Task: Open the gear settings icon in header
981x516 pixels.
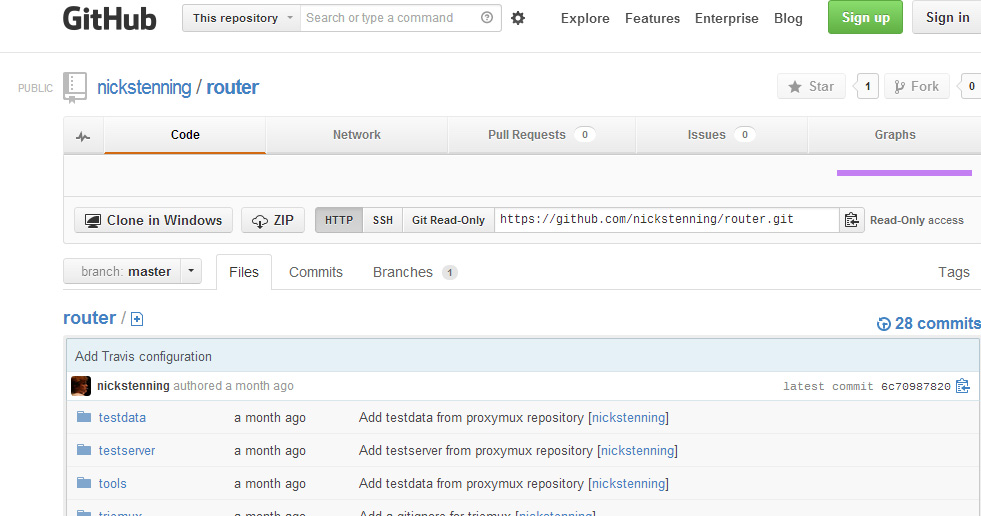Action: 518,18
